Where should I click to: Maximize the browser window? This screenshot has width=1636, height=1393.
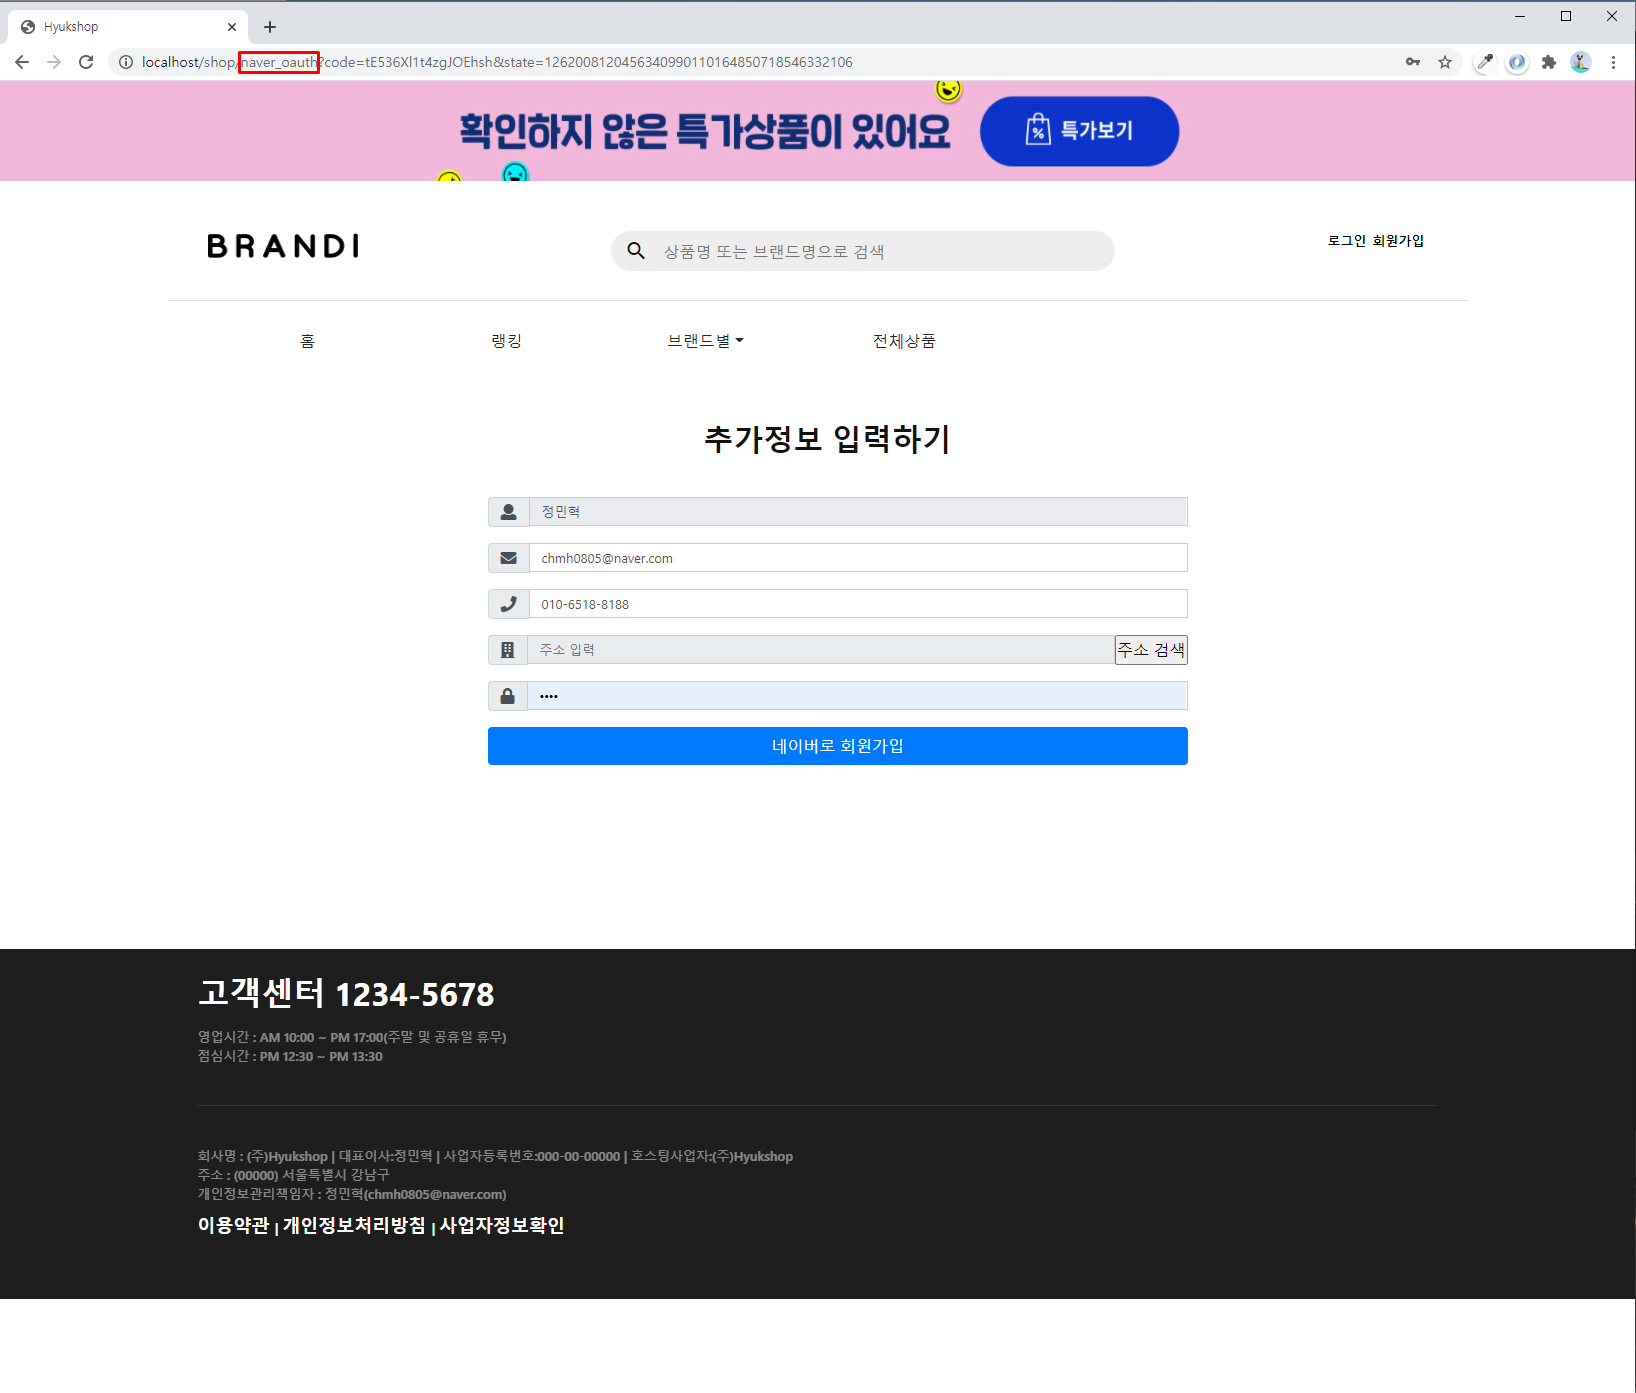click(1566, 16)
